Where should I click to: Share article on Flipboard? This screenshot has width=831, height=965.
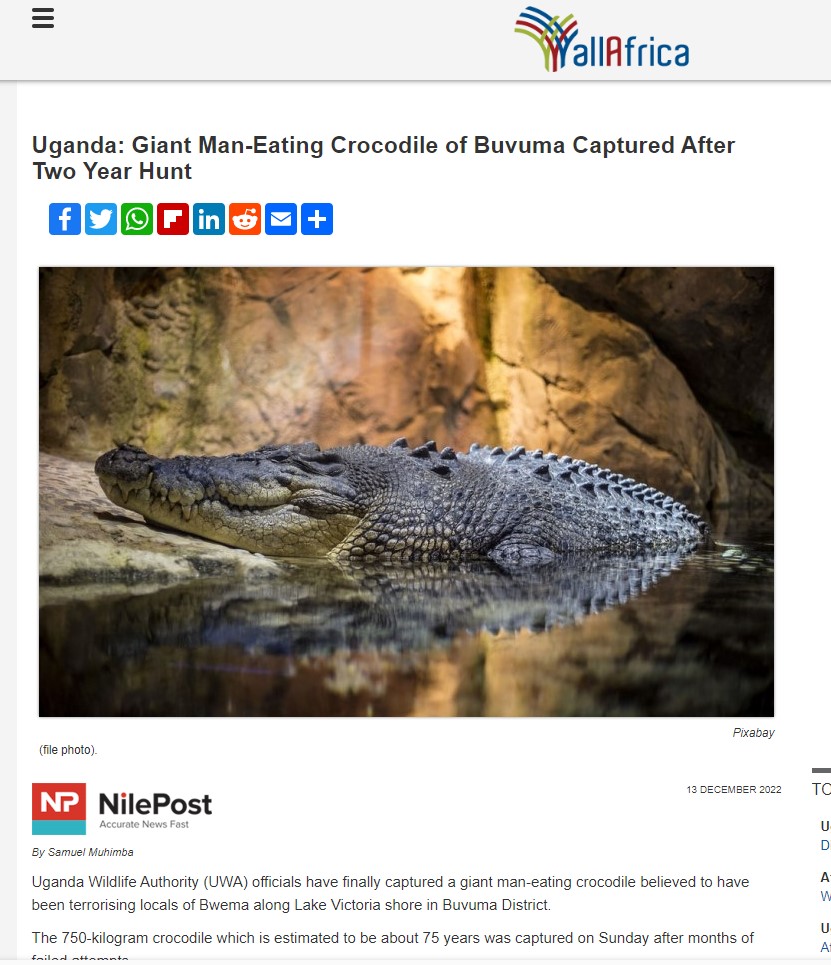tap(173, 219)
